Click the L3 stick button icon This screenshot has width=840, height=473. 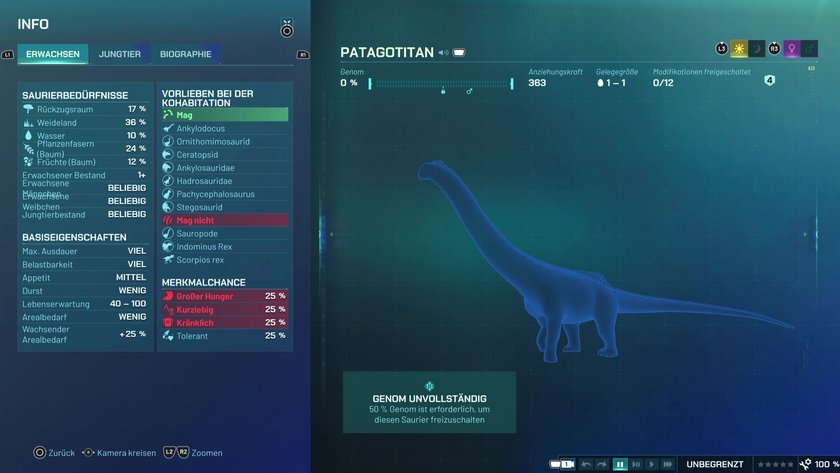pos(722,49)
